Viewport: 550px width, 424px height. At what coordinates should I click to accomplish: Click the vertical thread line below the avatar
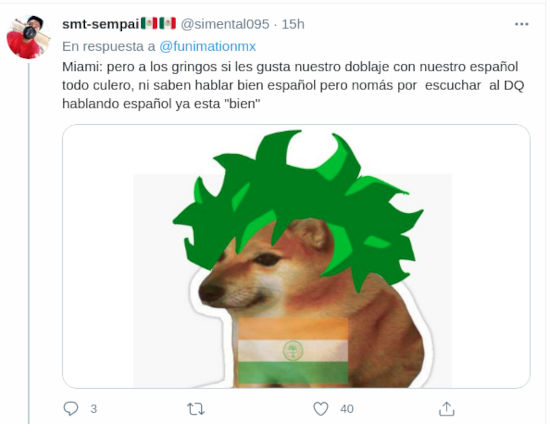[x=29, y=242]
